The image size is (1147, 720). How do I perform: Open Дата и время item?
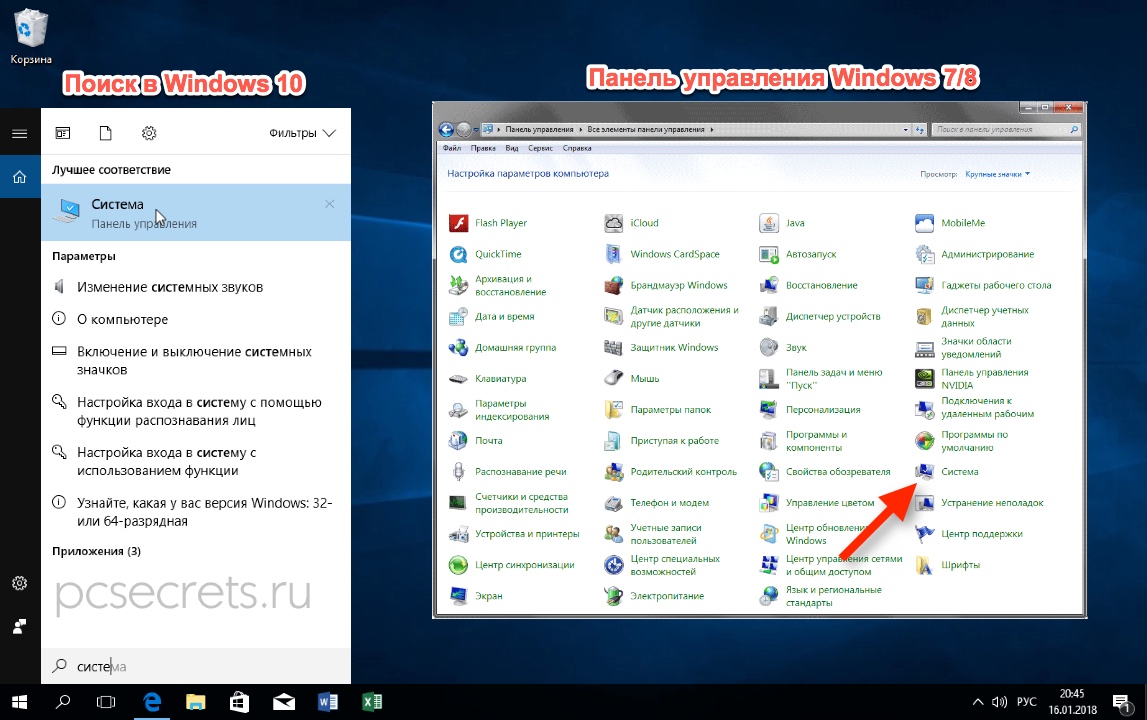492,316
